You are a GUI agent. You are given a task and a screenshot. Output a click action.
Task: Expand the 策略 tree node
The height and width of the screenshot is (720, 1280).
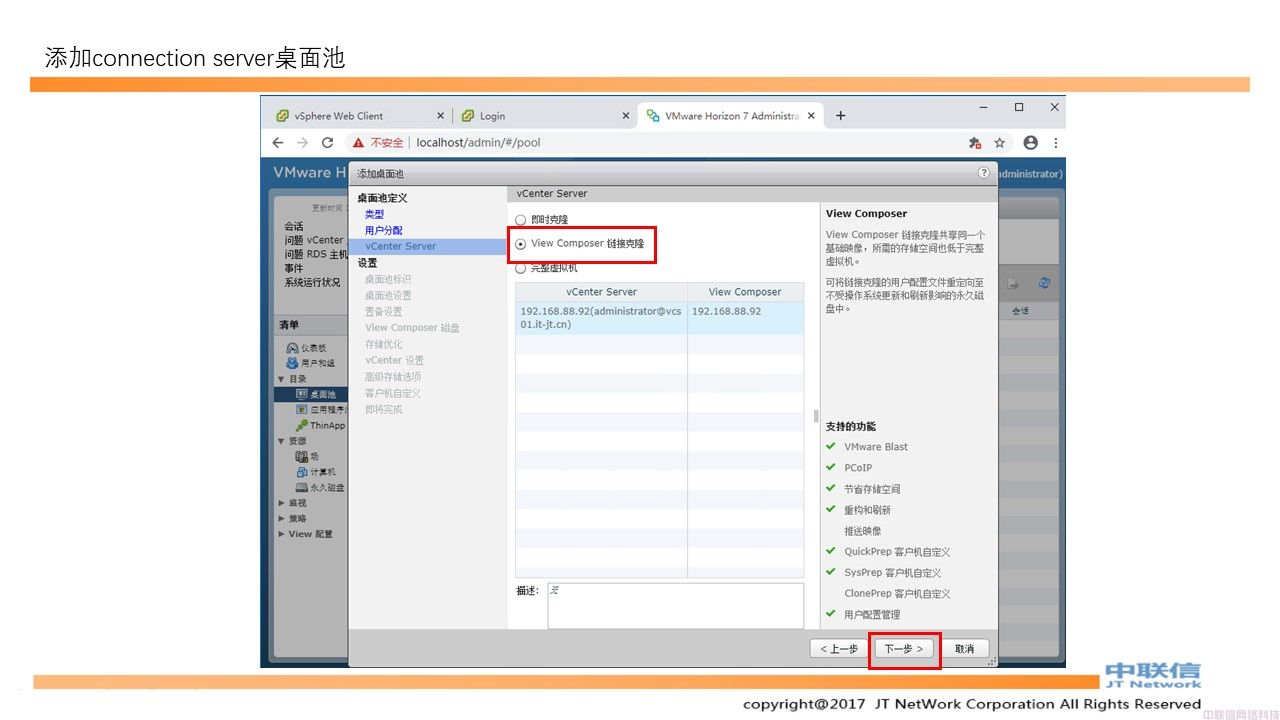pyautogui.click(x=282, y=518)
